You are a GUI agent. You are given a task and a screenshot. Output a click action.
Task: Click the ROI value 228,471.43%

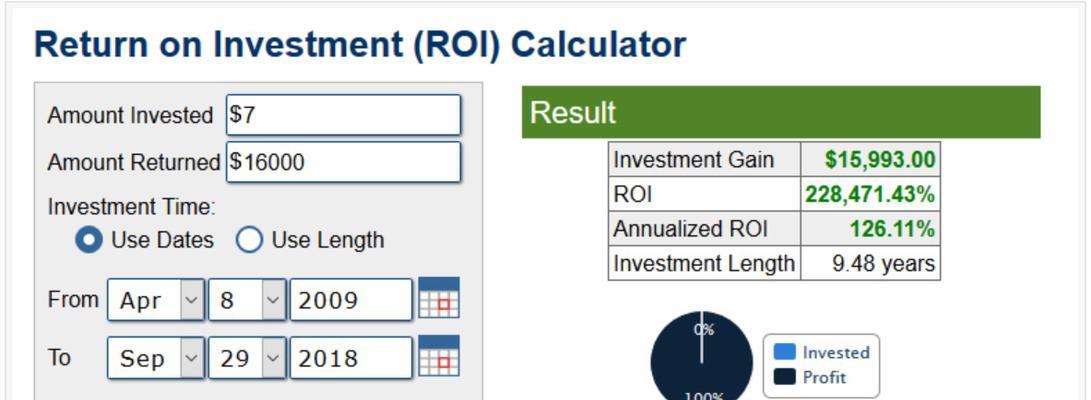[x=870, y=195]
